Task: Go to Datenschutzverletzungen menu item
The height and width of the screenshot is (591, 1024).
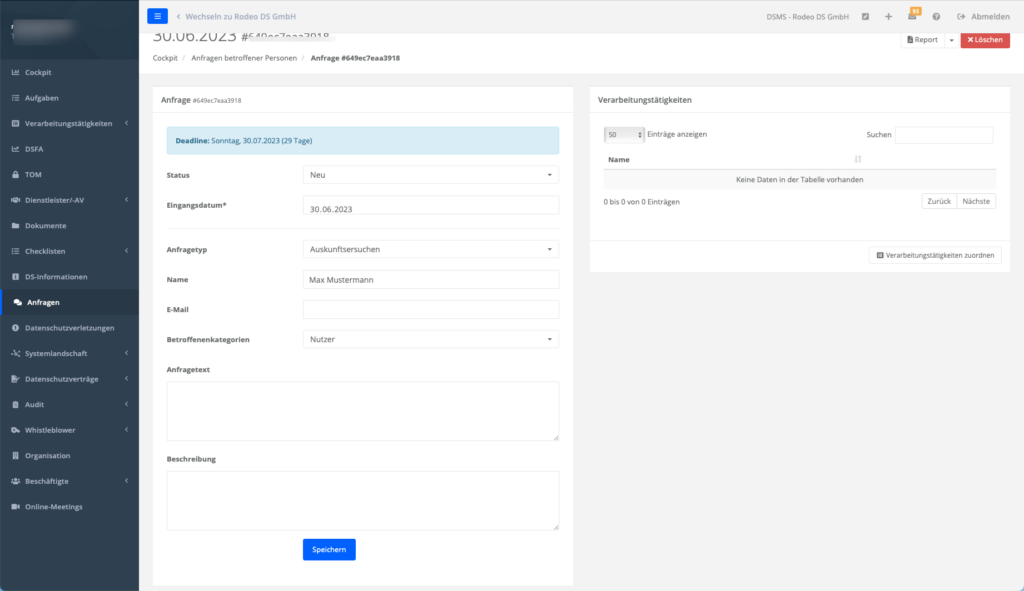Action: click(69, 328)
